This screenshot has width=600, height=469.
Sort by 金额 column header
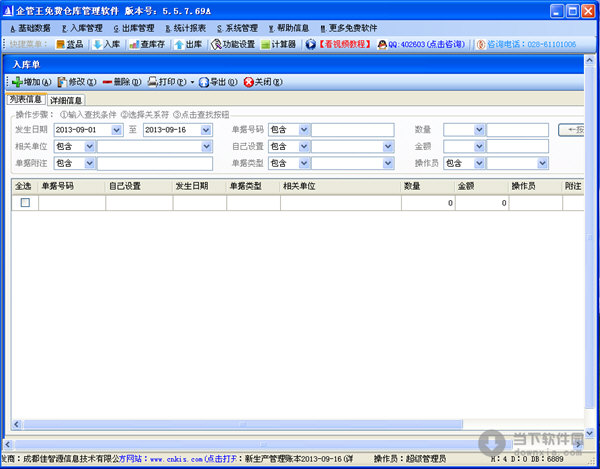point(482,186)
